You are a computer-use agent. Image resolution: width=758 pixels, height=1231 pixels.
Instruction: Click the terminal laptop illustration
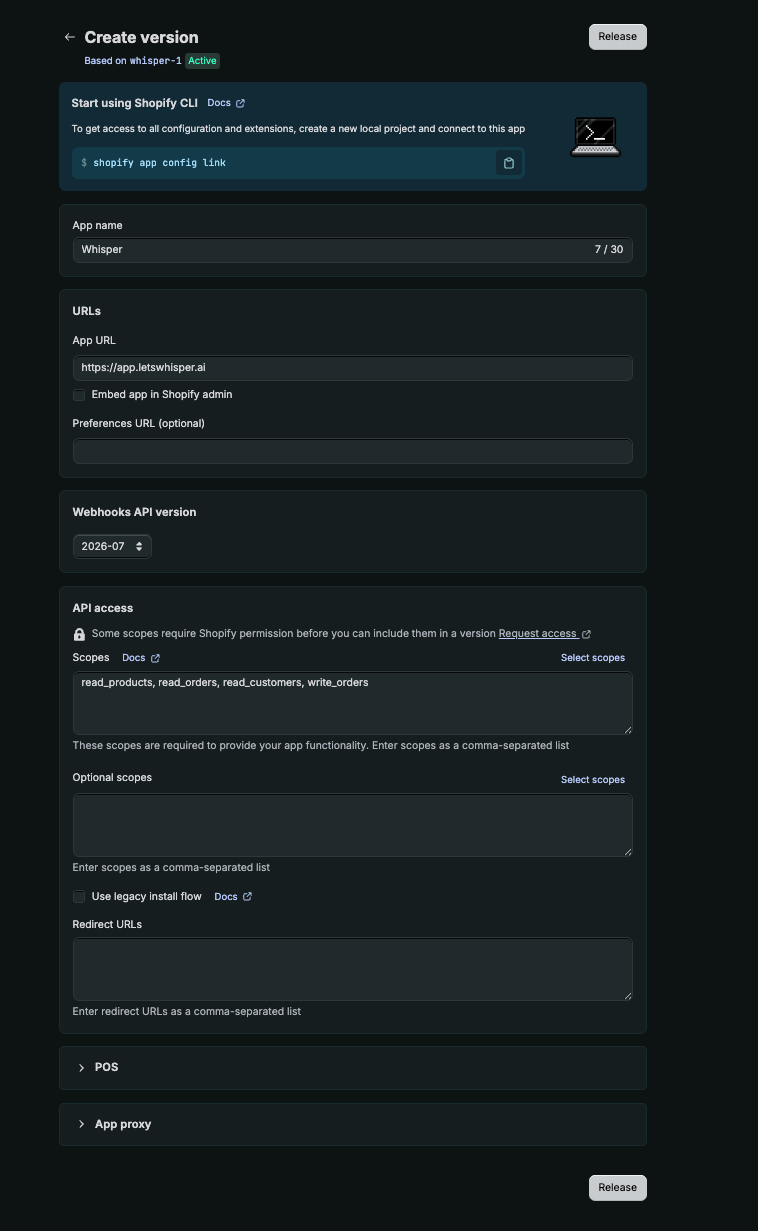coord(596,137)
